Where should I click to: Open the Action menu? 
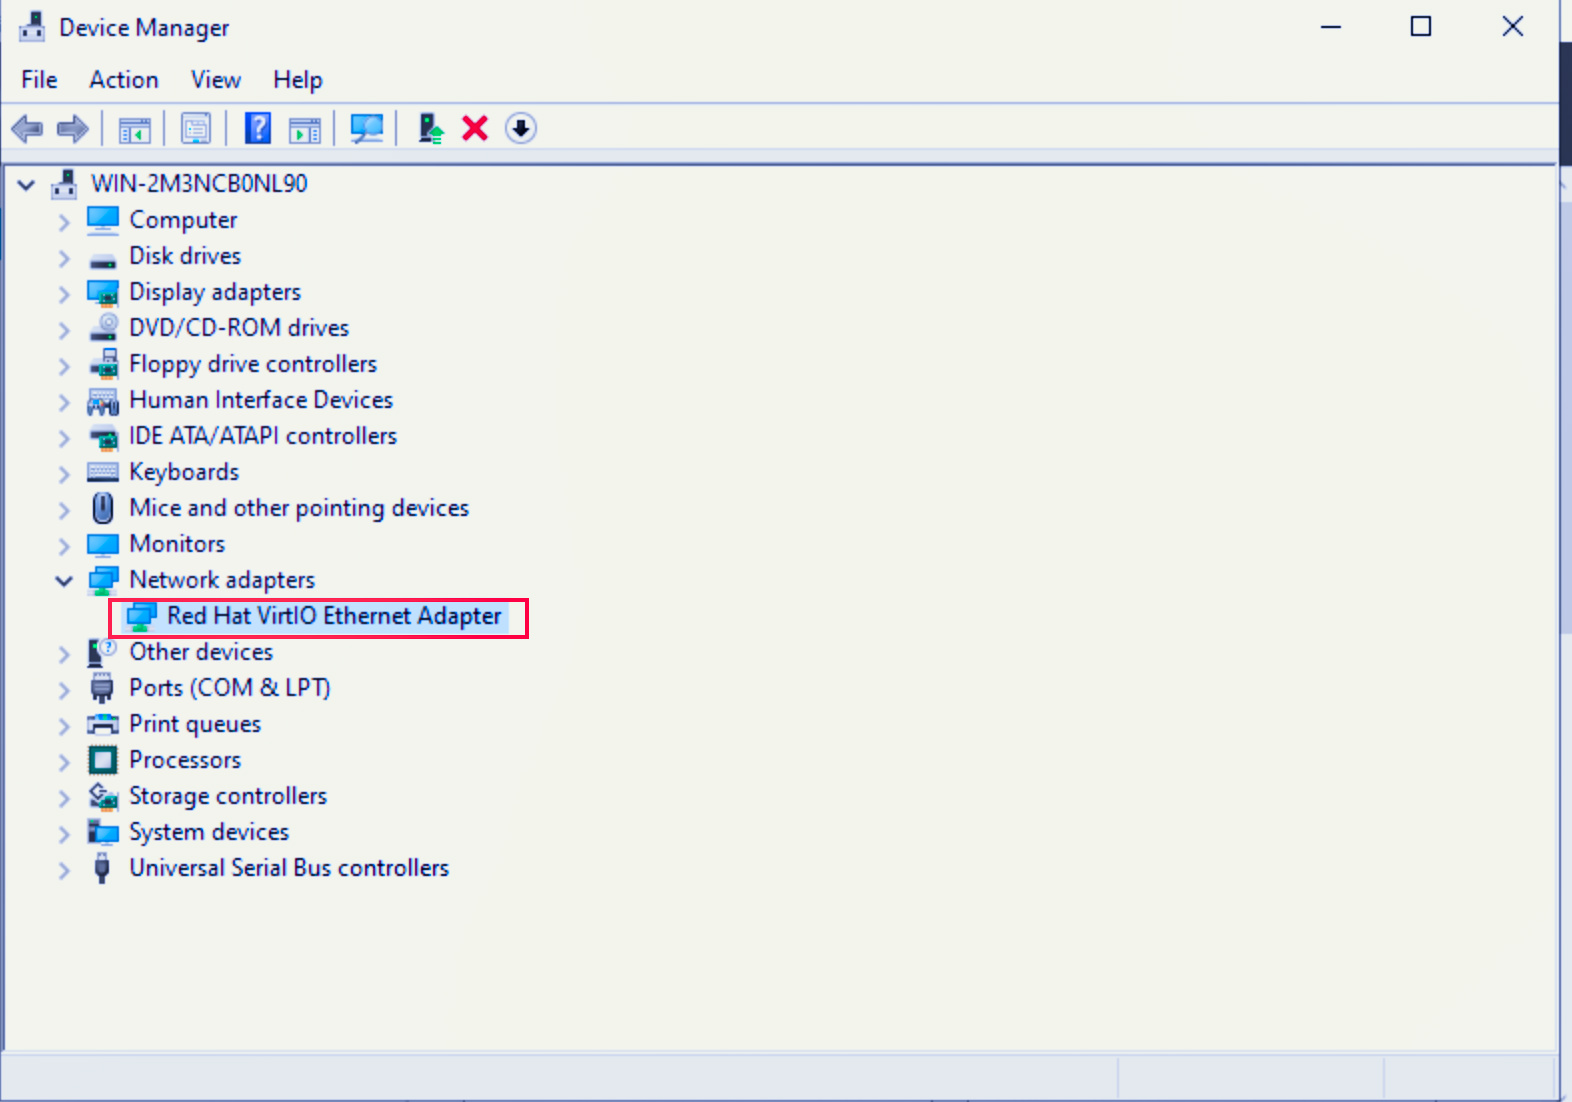pyautogui.click(x=124, y=80)
